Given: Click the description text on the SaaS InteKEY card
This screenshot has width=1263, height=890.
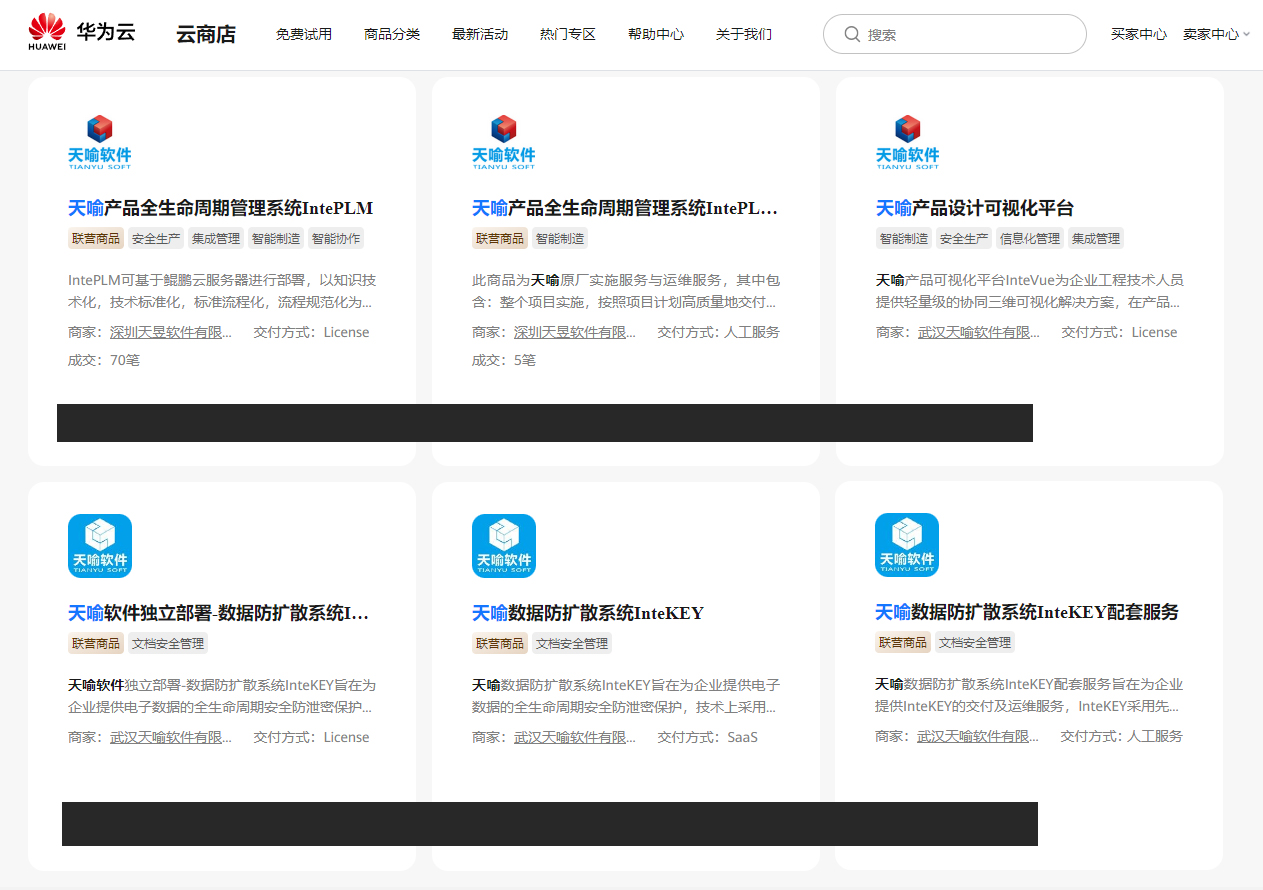Looking at the screenshot, I should pyautogui.click(x=626, y=696).
